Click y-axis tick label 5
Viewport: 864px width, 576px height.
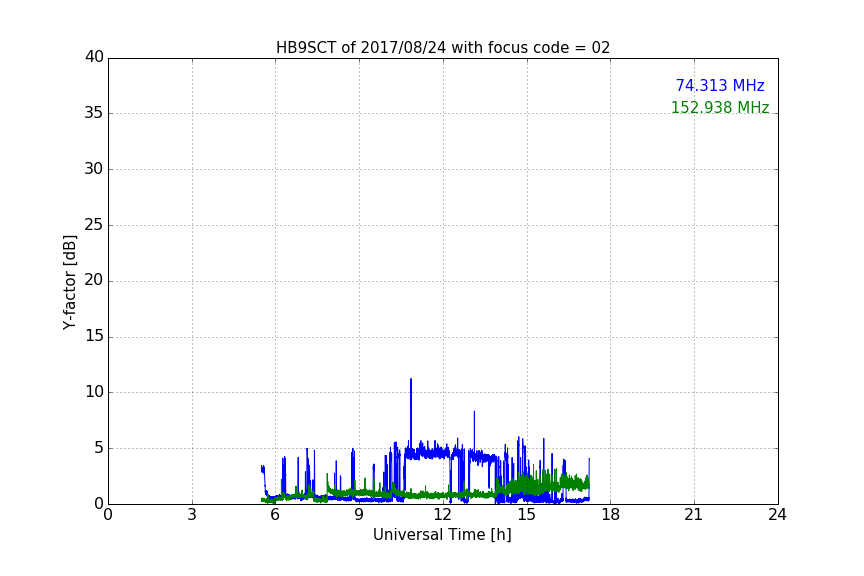click(99, 448)
